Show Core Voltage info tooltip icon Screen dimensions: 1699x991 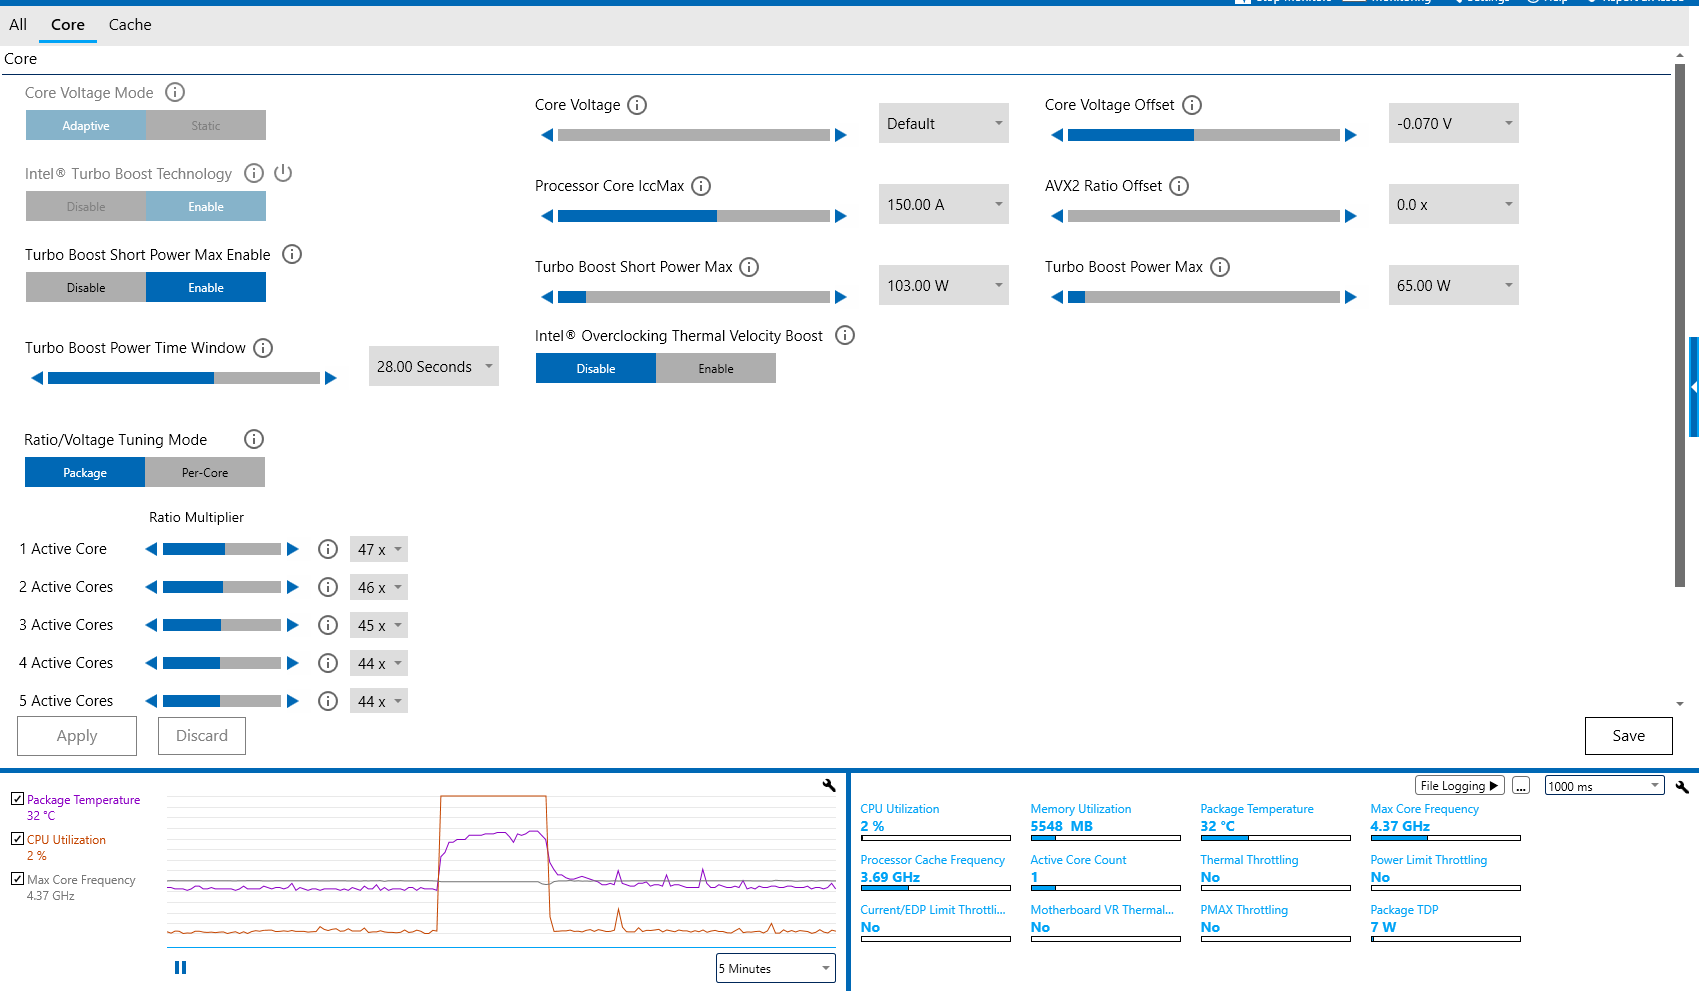point(637,105)
